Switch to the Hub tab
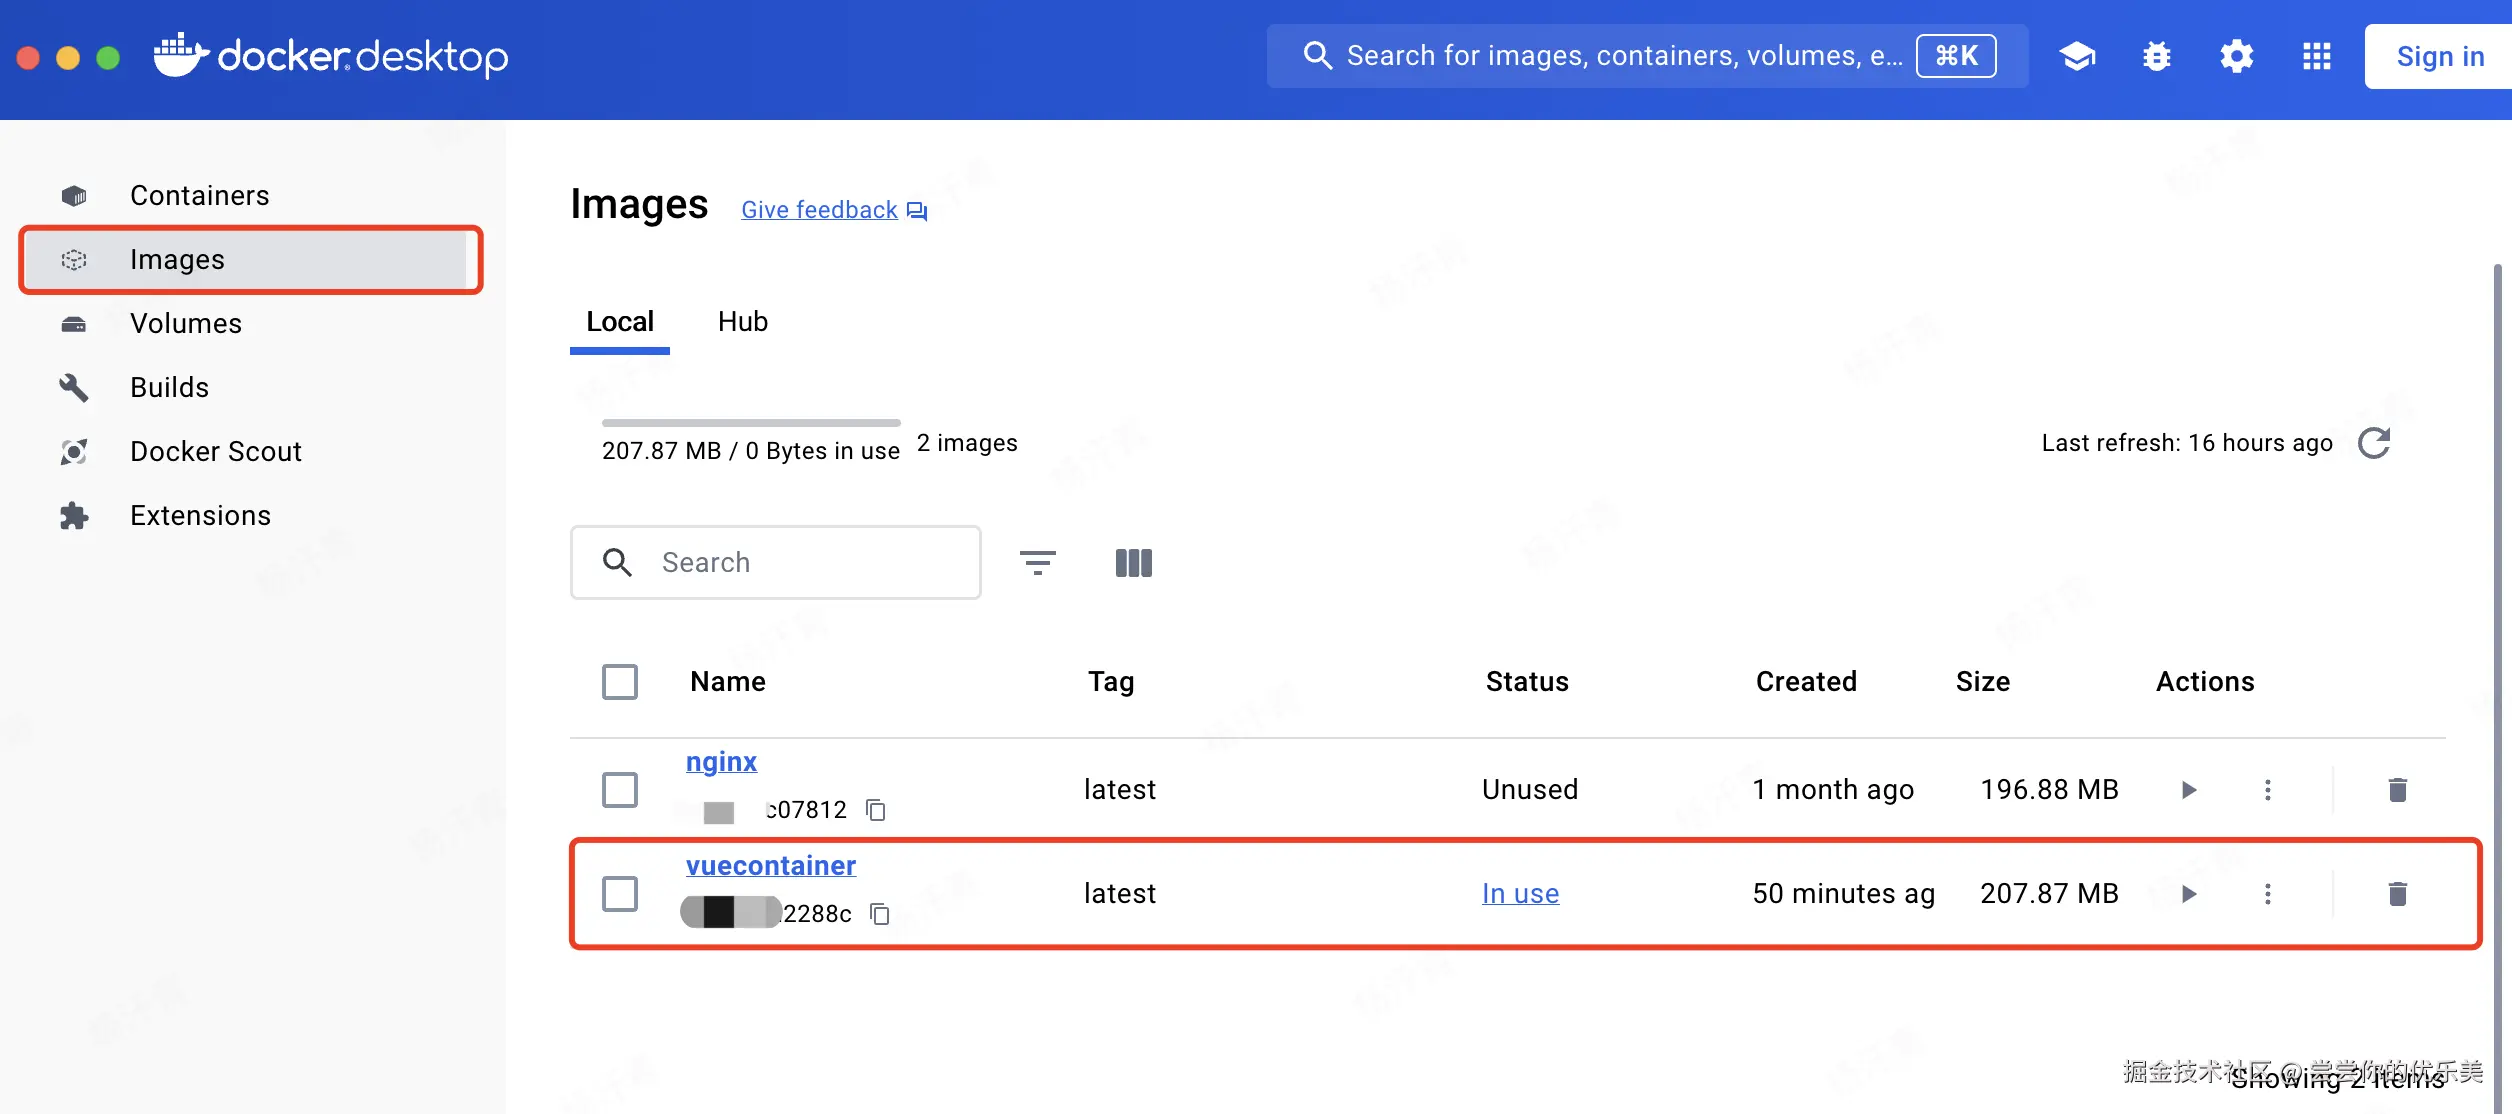Image resolution: width=2512 pixels, height=1114 pixels. [x=742, y=322]
